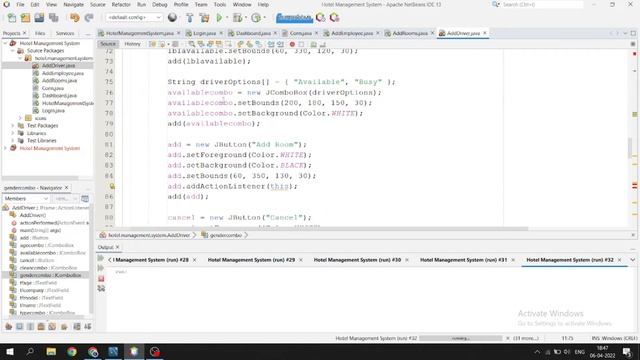Select AddDriver.java in project tree
Screen dimensions: 640x360
[x=58, y=66]
